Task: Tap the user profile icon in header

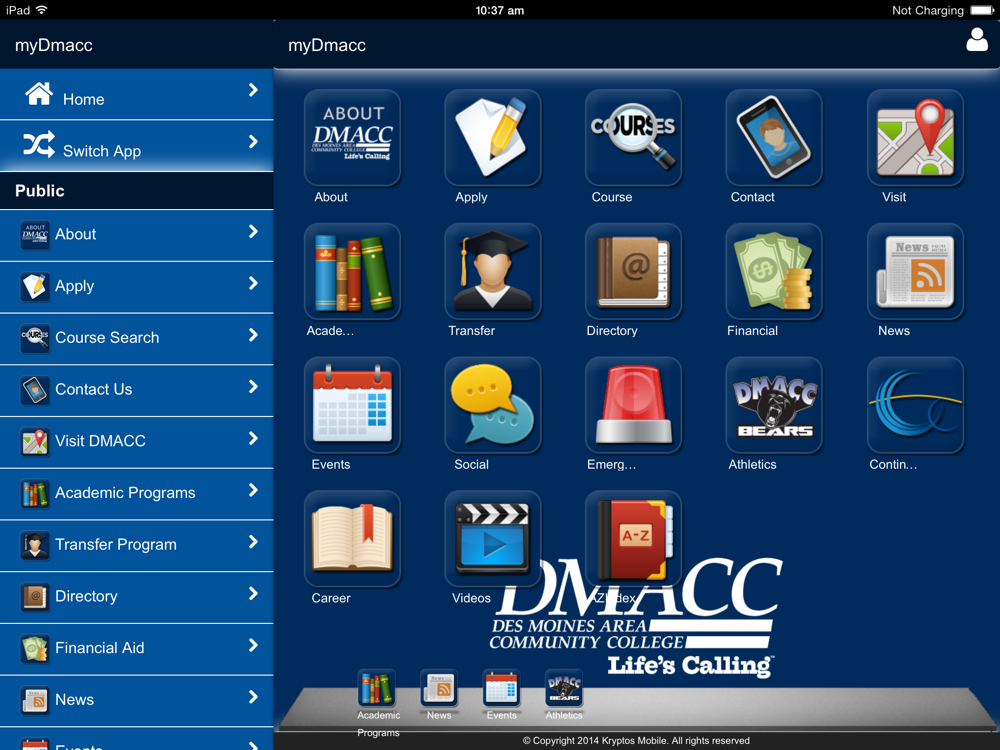Action: point(976,40)
